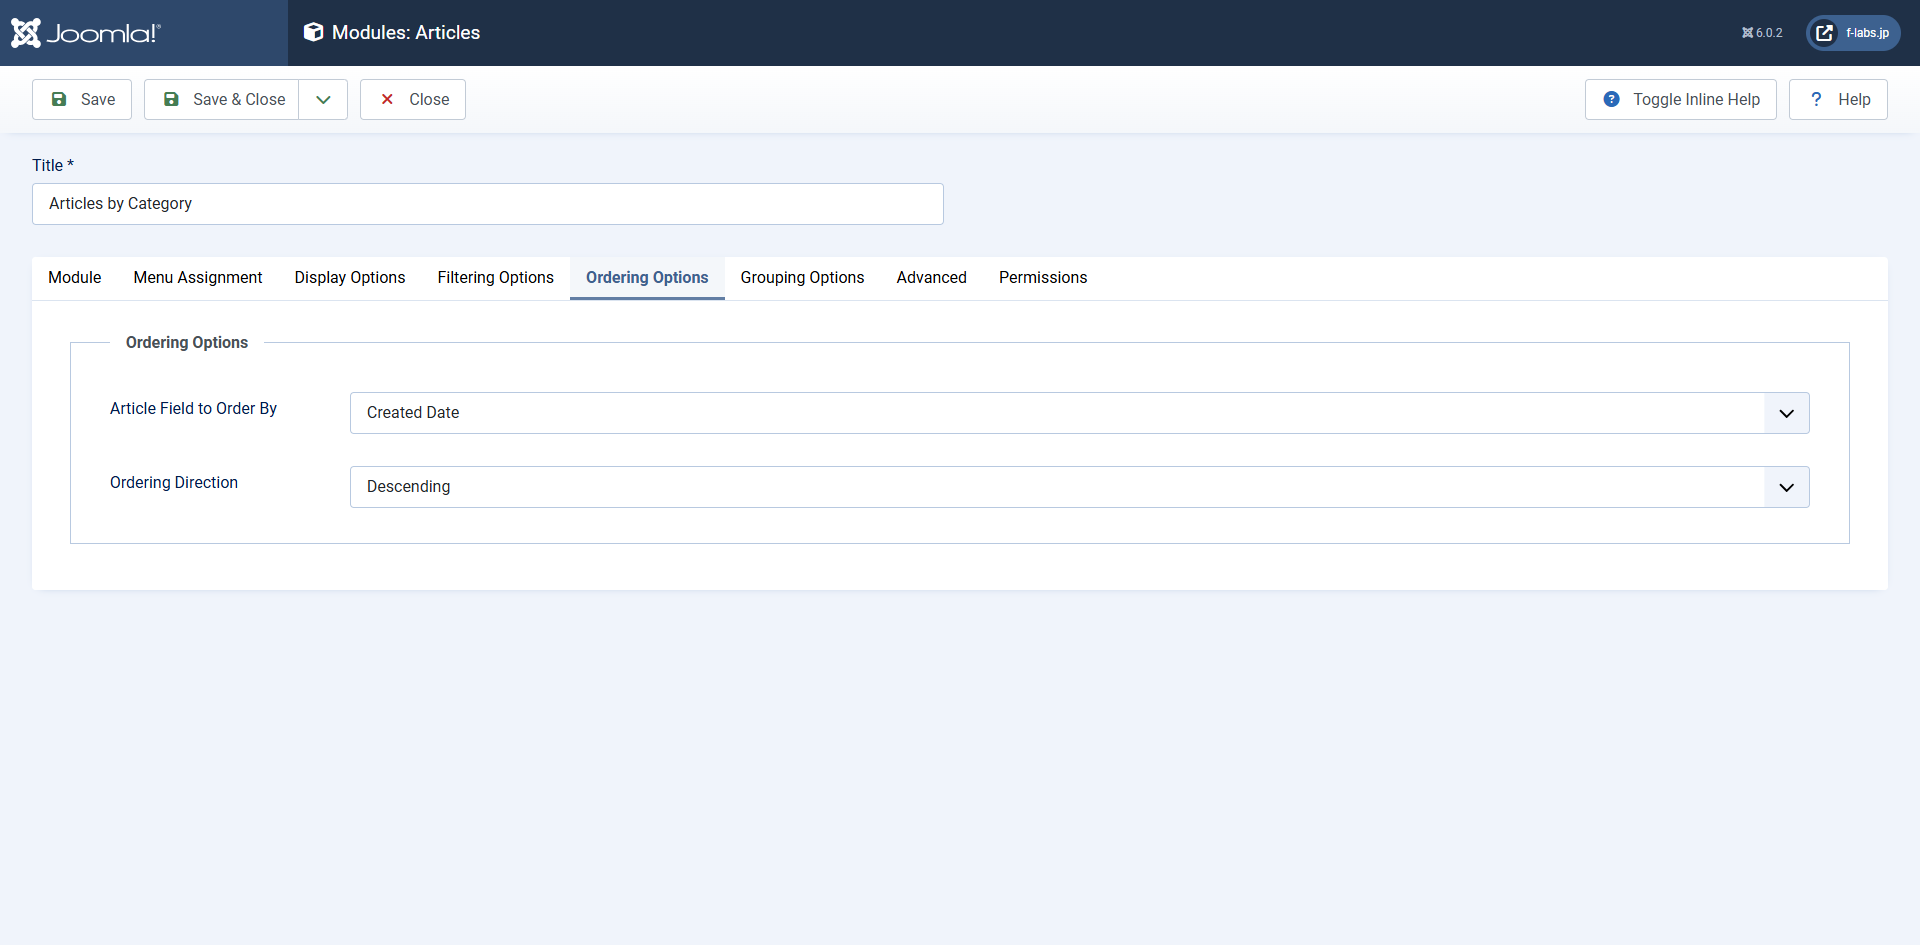Expand the Save button split-arrow menu

[x=322, y=99]
